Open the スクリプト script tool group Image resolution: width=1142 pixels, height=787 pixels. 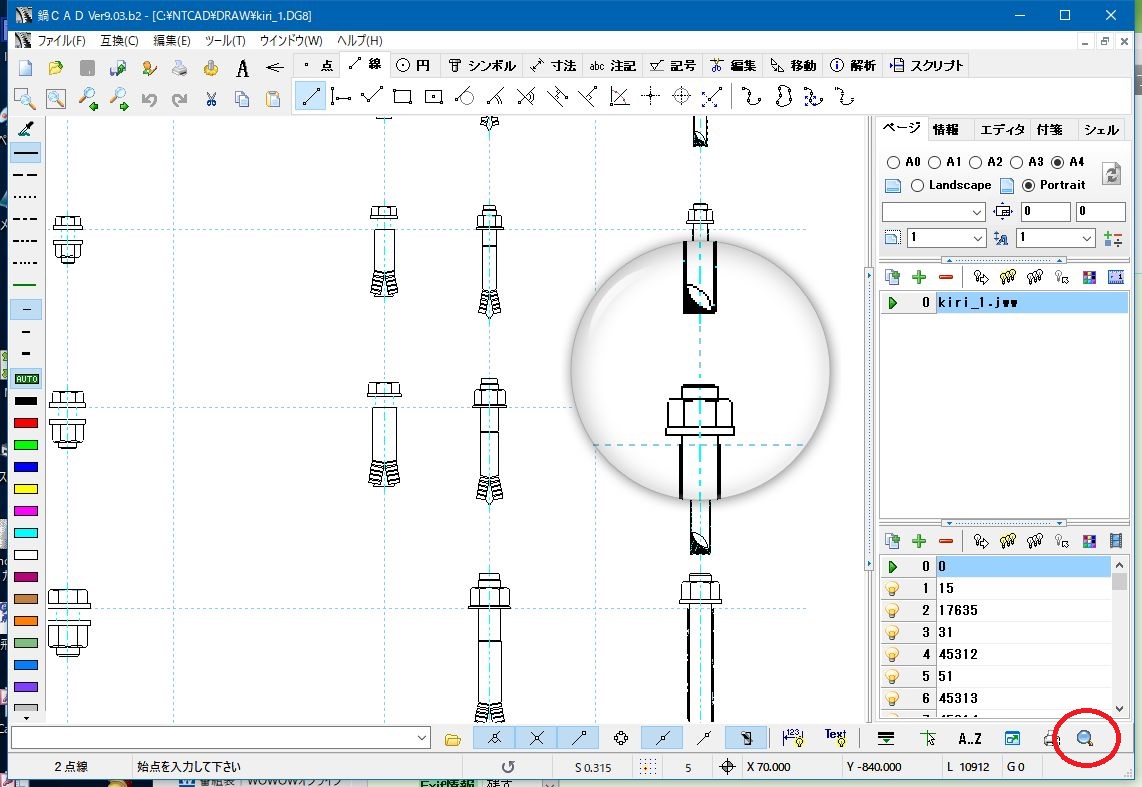click(927, 66)
